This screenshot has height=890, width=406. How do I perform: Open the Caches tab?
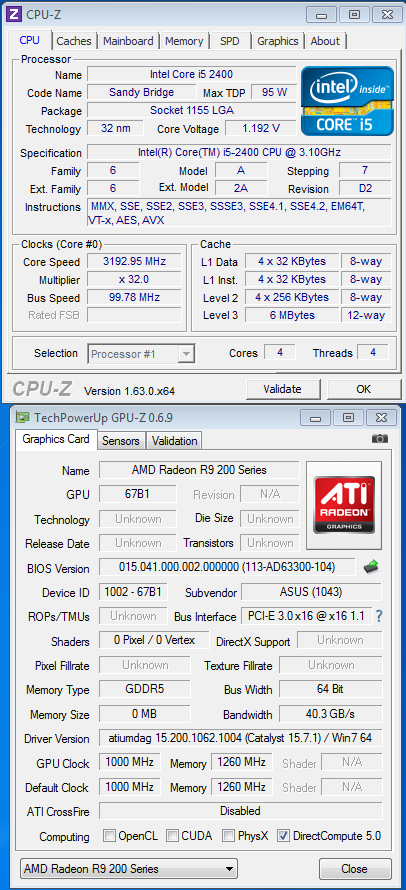pyautogui.click(x=74, y=41)
